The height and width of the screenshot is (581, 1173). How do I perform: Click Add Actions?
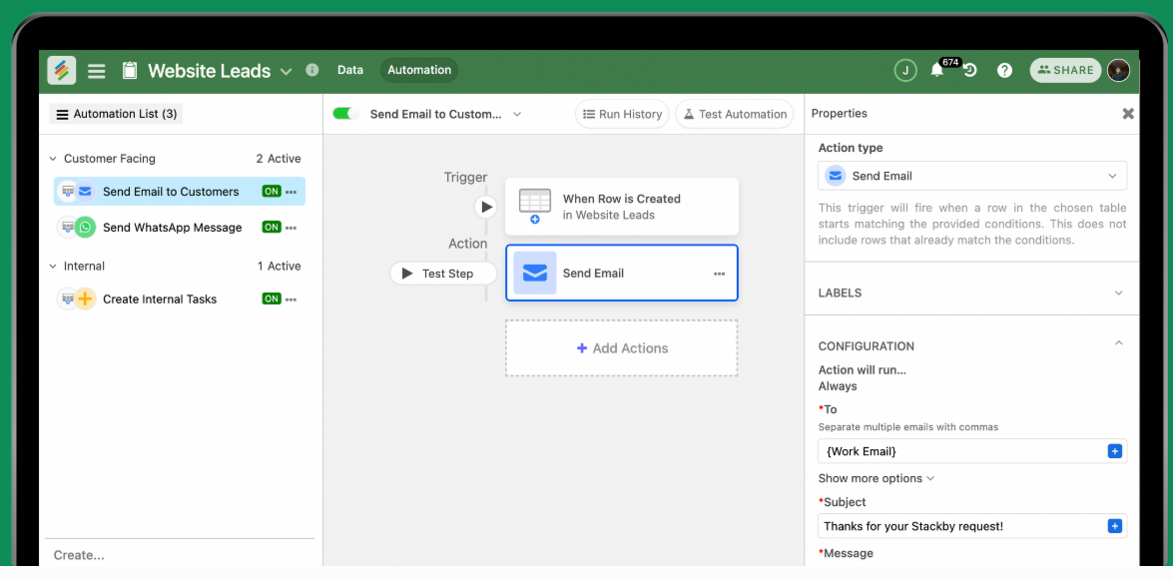coord(622,348)
